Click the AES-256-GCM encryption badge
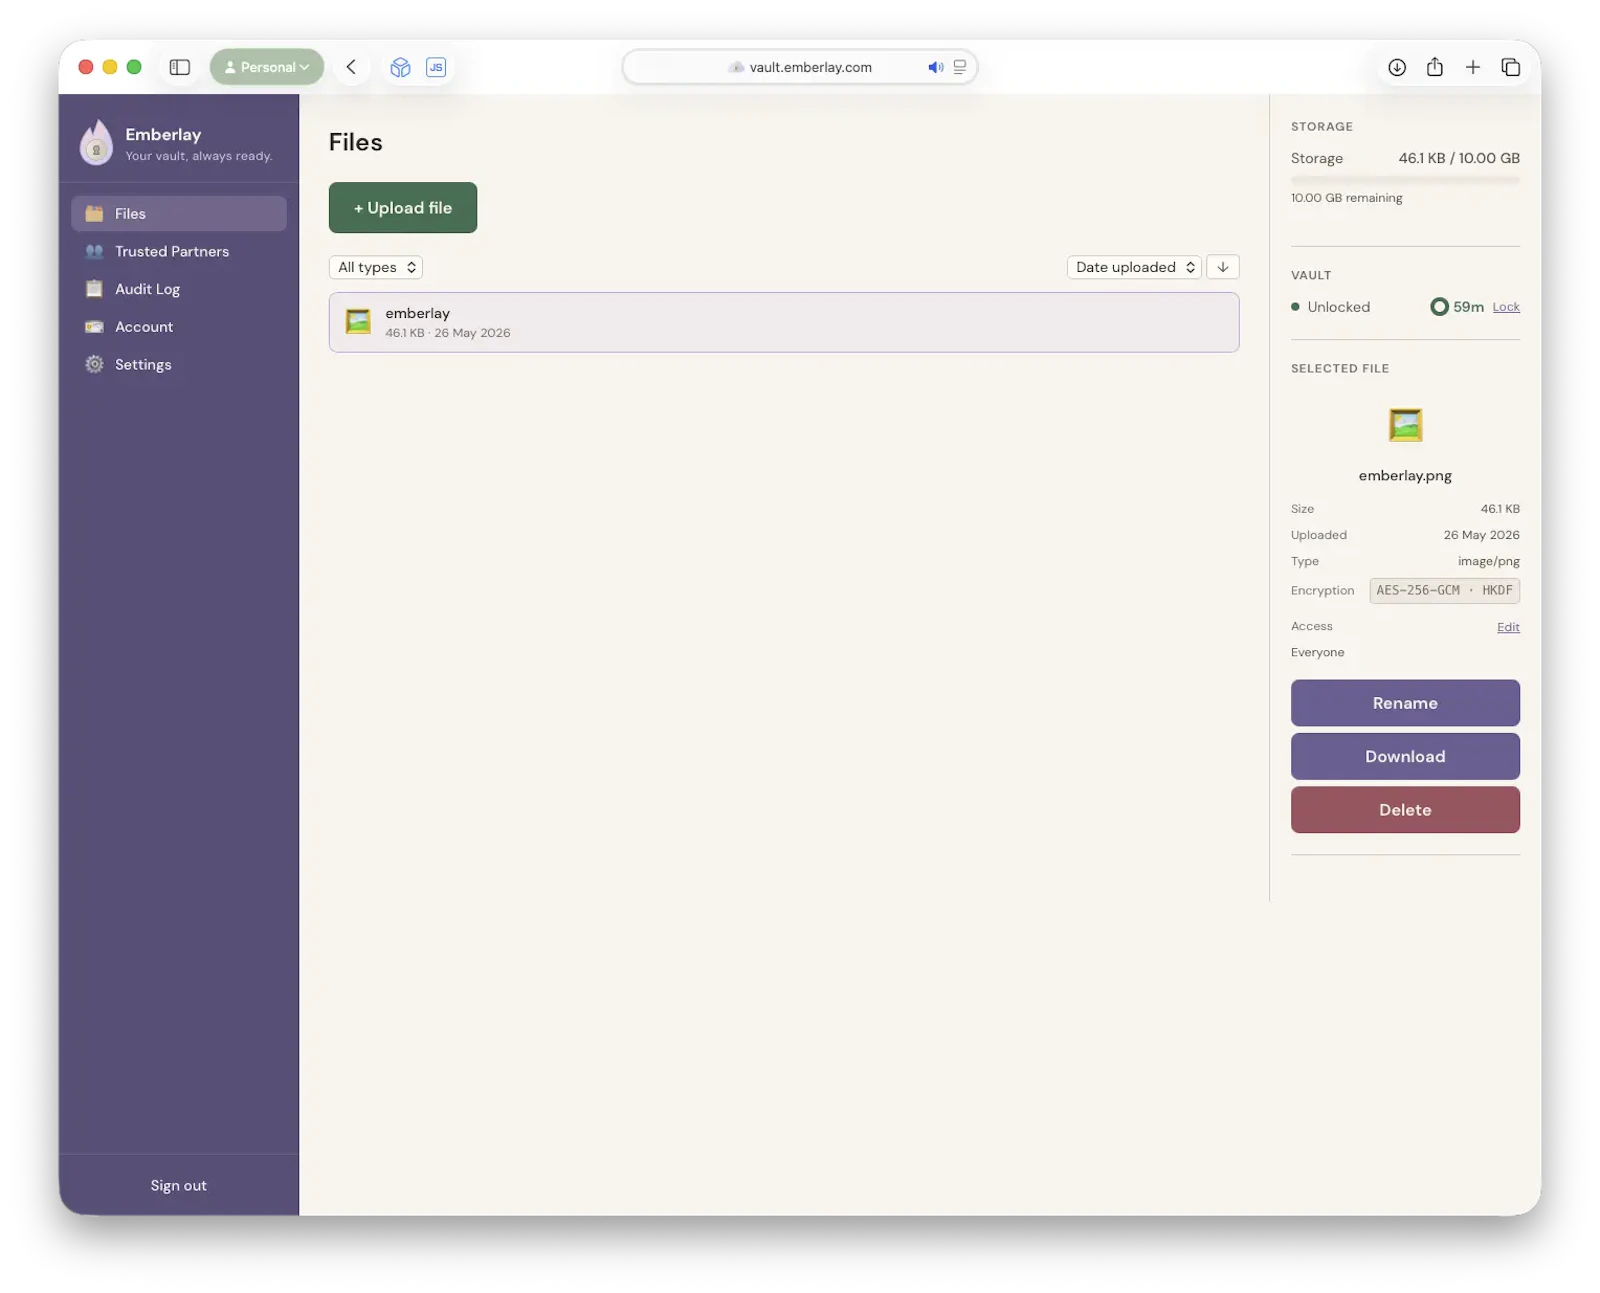1600x1293 pixels. (1444, 590)
